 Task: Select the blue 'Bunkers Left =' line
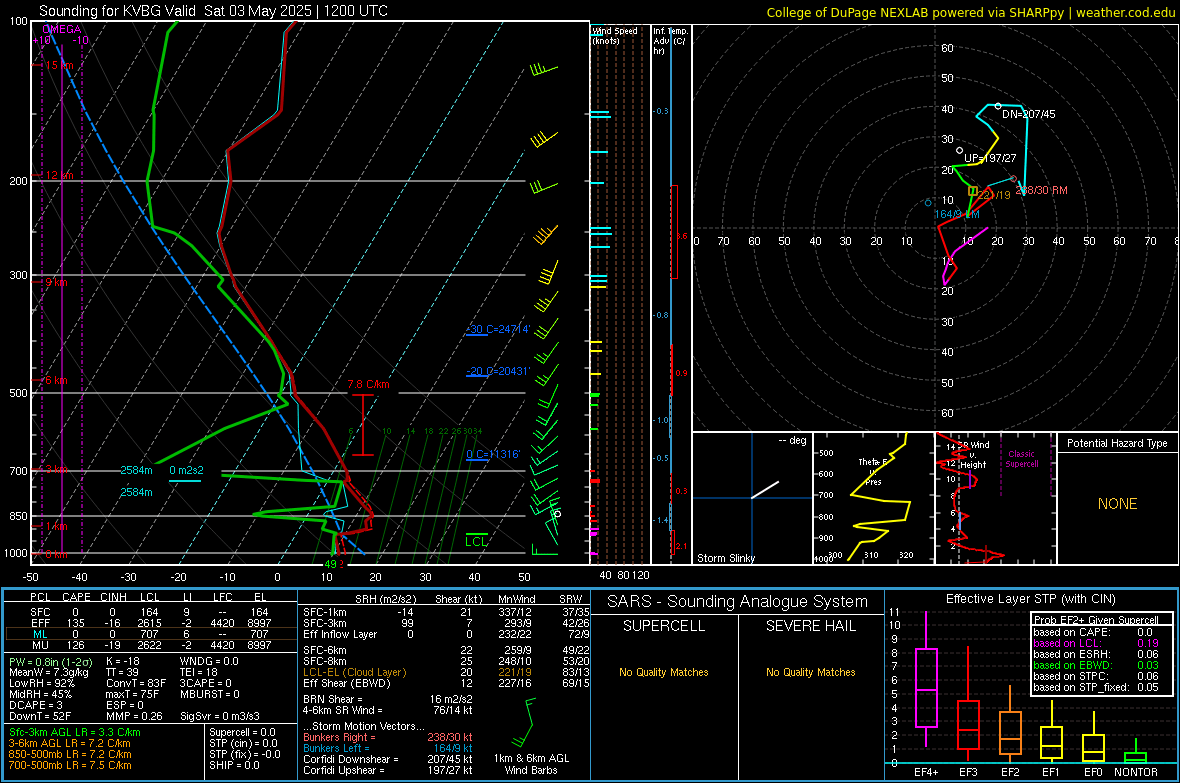tap(388, 748)
